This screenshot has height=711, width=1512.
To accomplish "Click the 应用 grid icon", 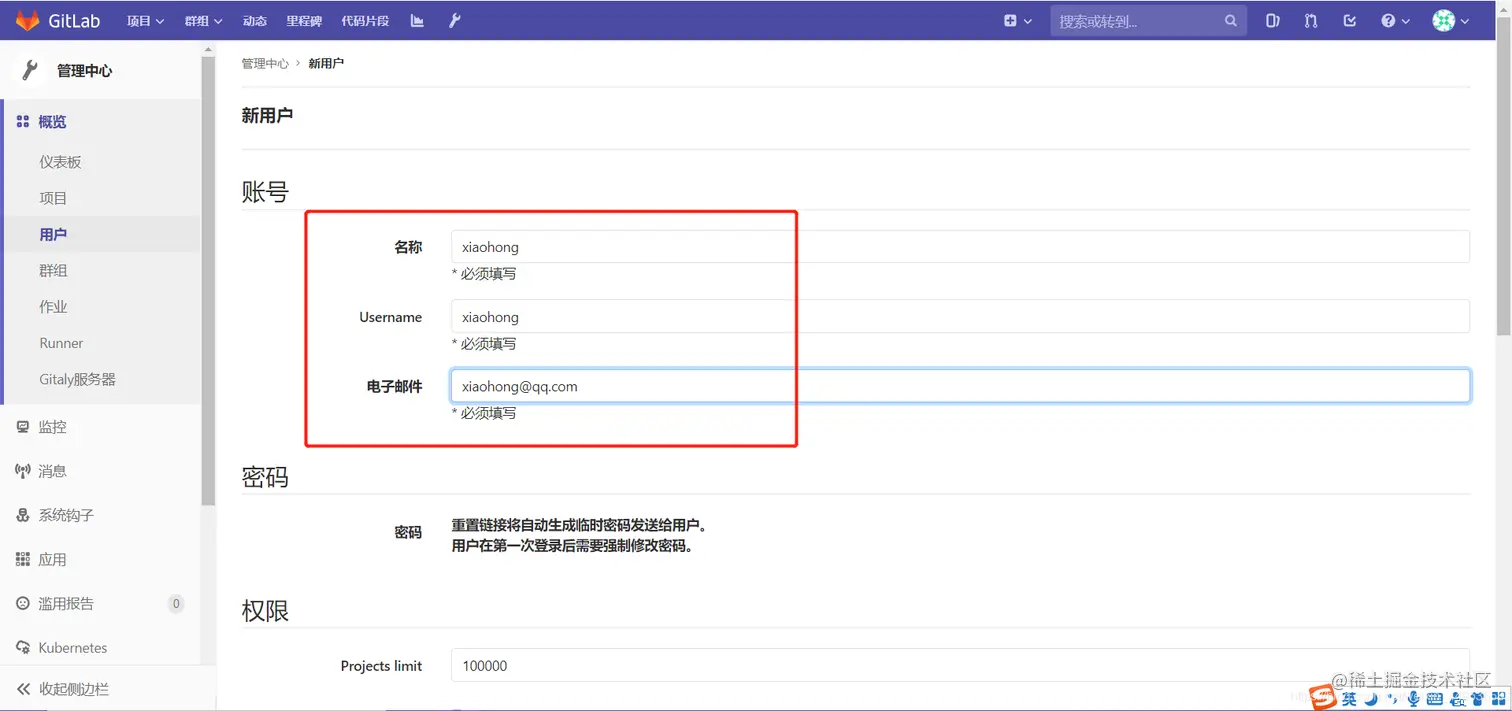I will pos(23,559).
